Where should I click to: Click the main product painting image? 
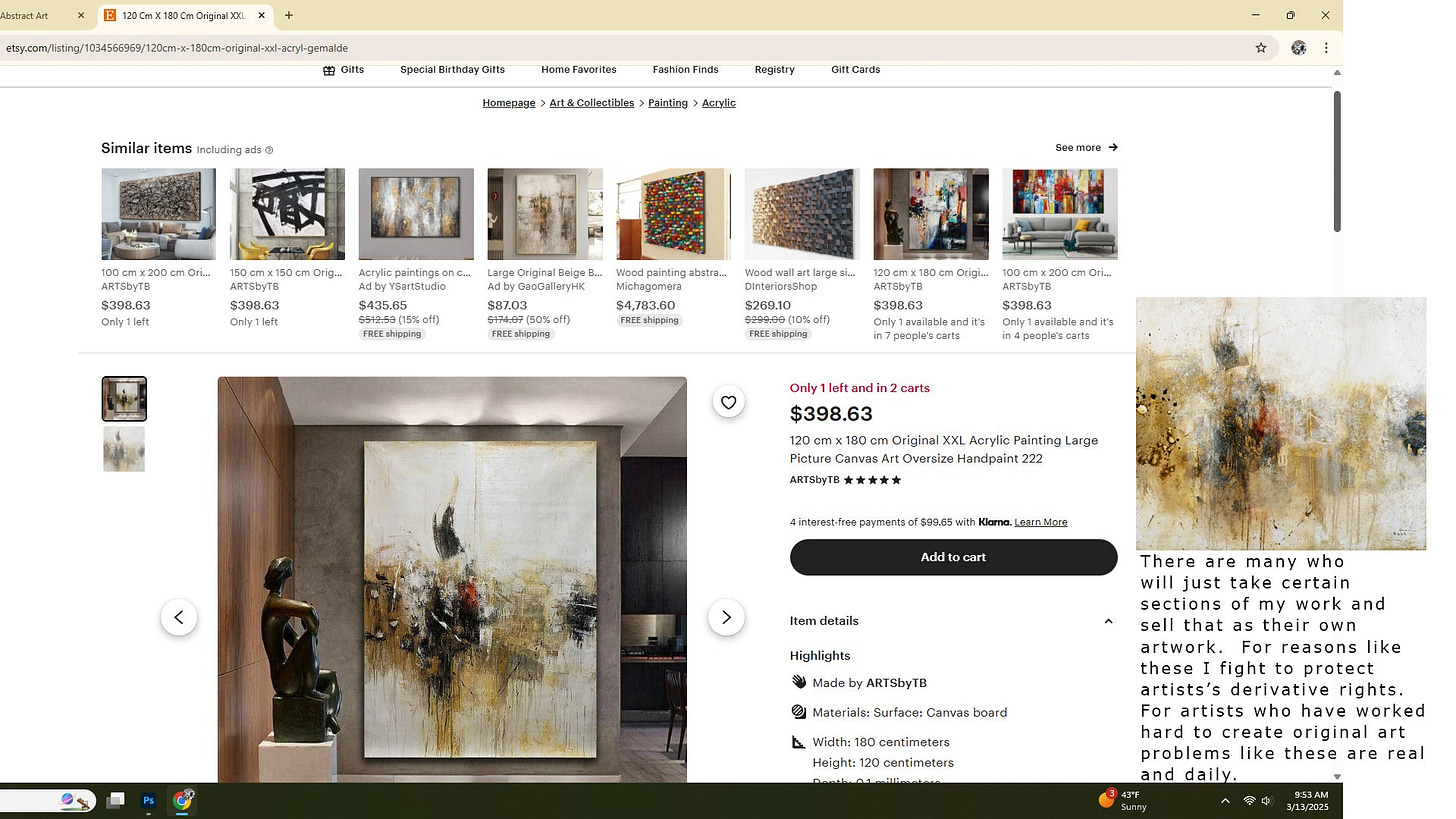pos(452,580)
